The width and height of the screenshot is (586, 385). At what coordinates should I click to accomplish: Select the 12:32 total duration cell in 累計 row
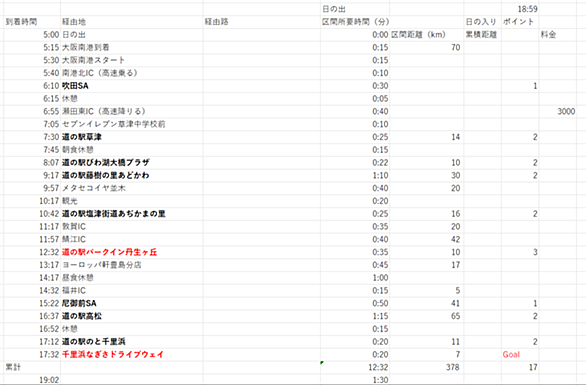[x=355, y=367]
